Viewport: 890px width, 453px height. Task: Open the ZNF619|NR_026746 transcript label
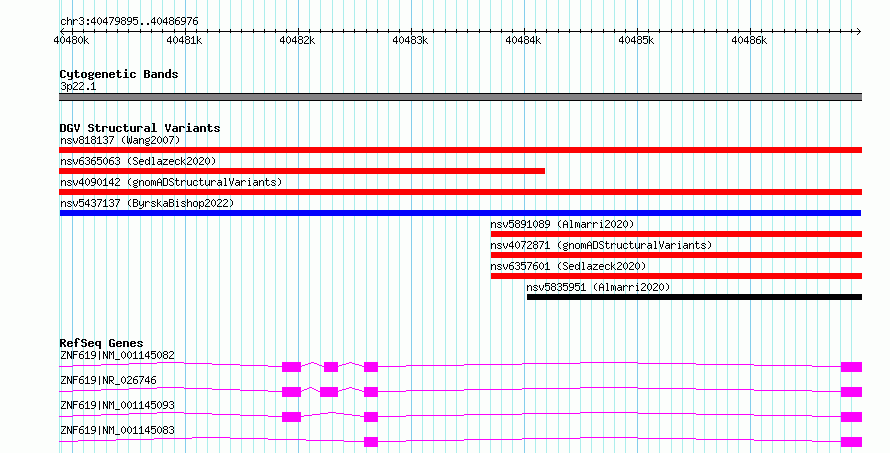[108, 380]
